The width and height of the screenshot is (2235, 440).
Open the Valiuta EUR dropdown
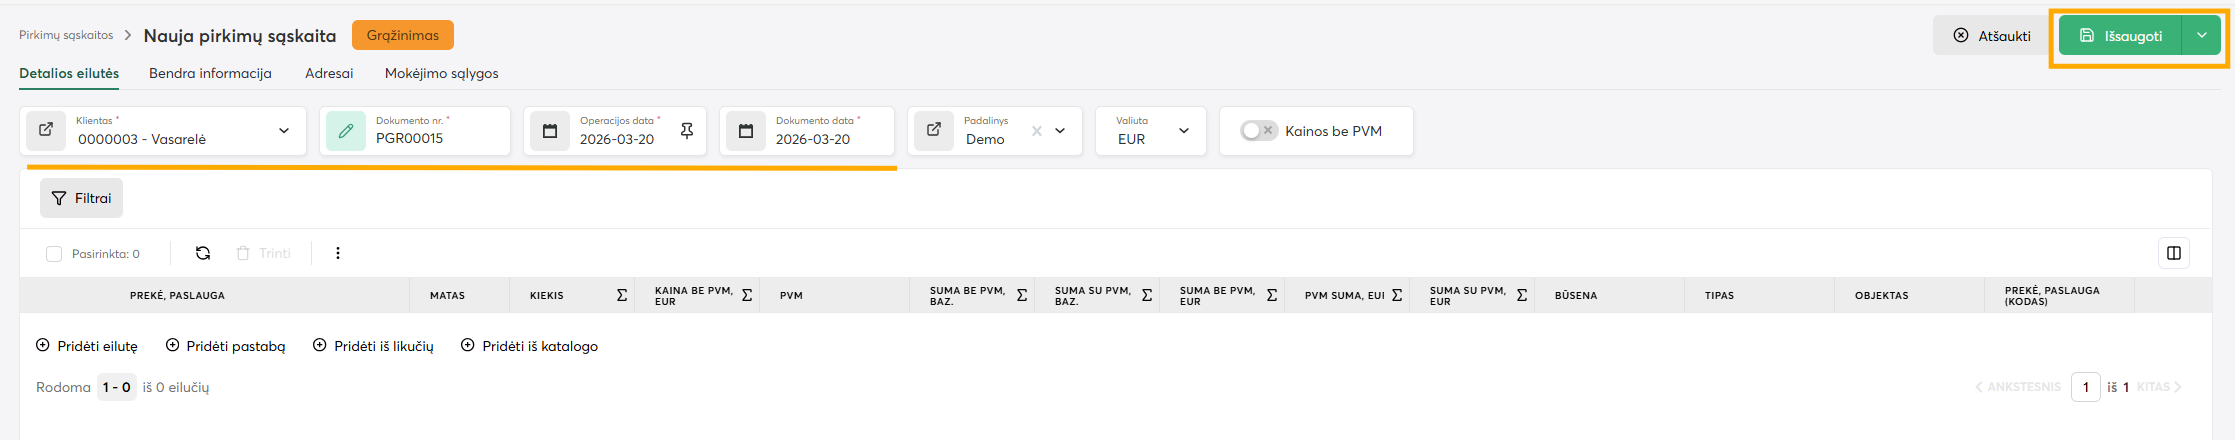pyautogui.click(x=1184, y=131)
